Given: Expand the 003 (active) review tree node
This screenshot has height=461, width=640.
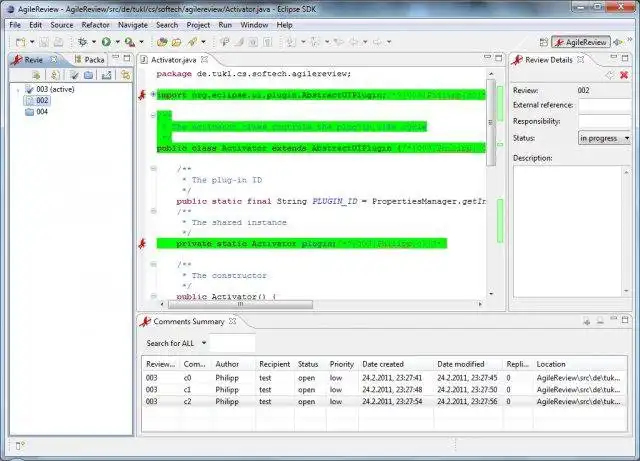Looking at the screenshot, I should [x=18, y=89].
